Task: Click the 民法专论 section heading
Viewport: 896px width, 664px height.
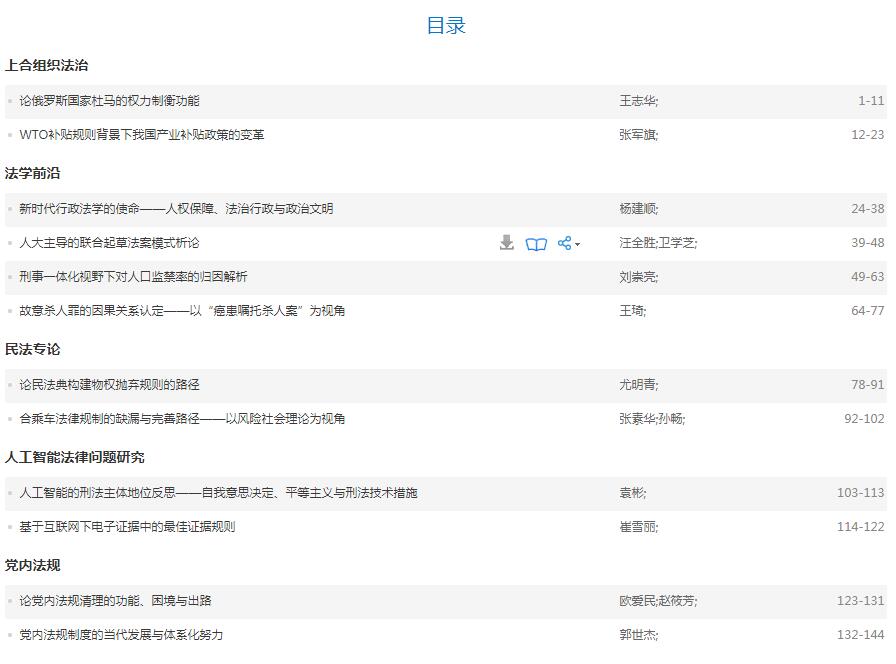Action: [33, 349]
